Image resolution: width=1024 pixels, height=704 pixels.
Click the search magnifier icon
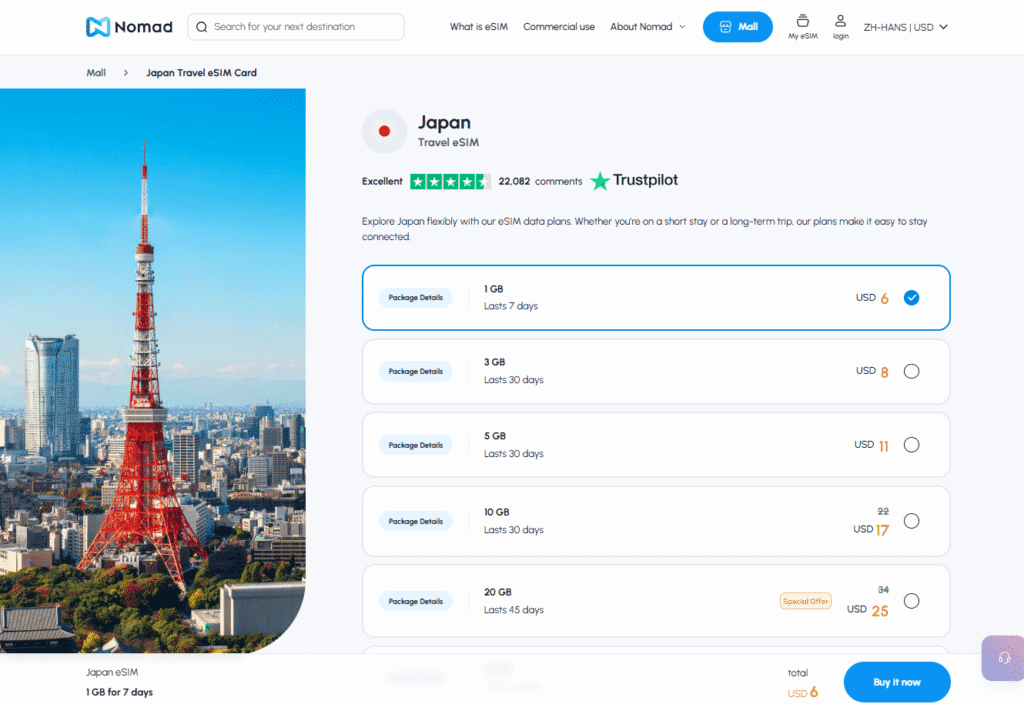coord(201,26)
